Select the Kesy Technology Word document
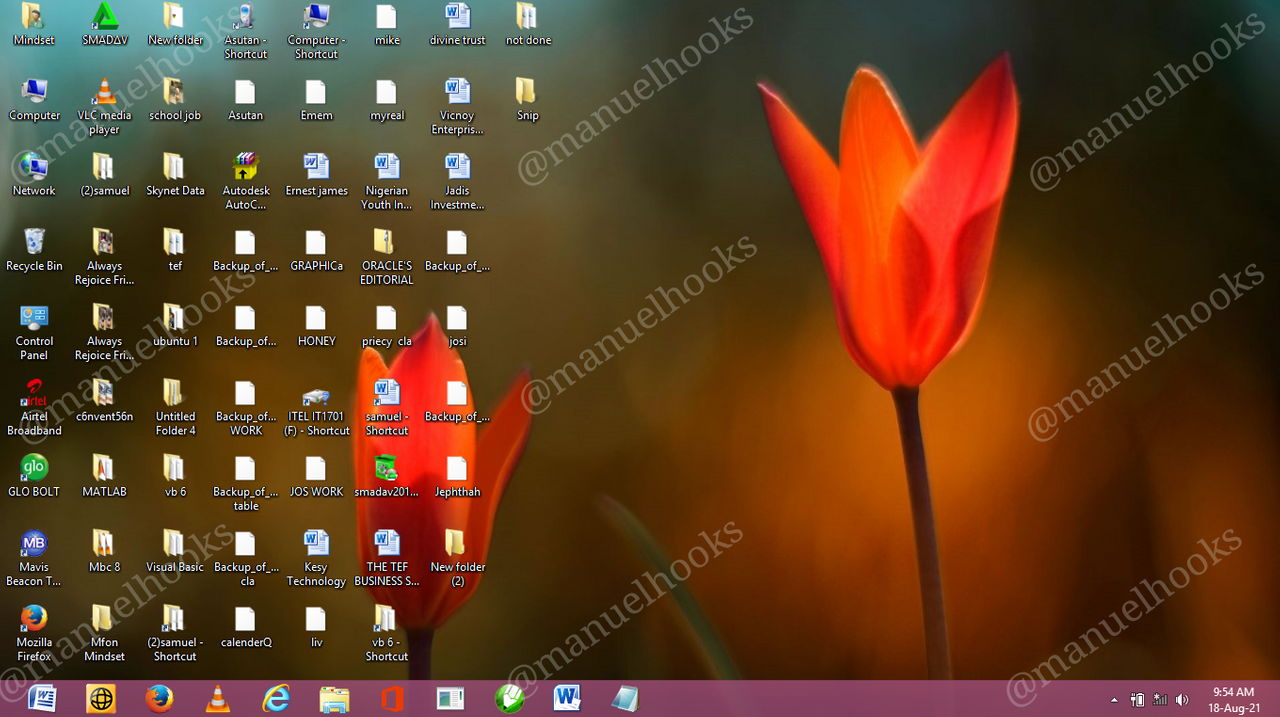The height and width of the screenshot is (717, 1280). [316, 558]
